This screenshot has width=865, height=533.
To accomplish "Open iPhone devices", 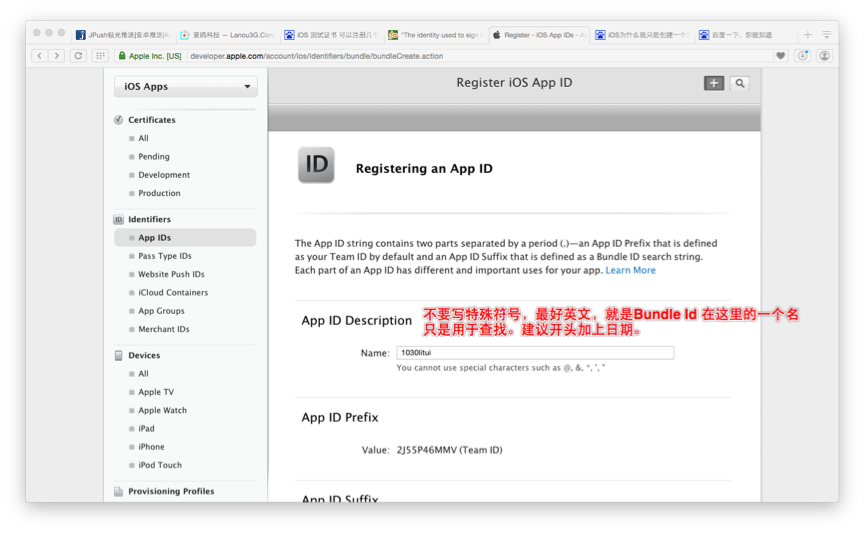I will 151,447.
